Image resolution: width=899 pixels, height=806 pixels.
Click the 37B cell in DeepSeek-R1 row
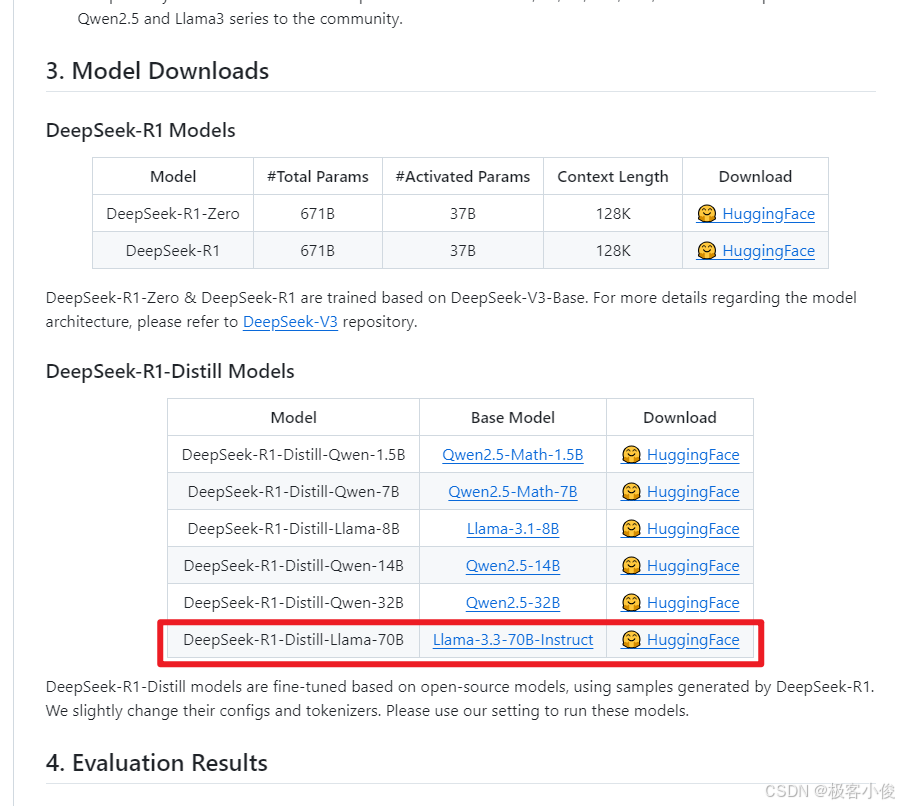pyautogui.click(x=463, y=251)
